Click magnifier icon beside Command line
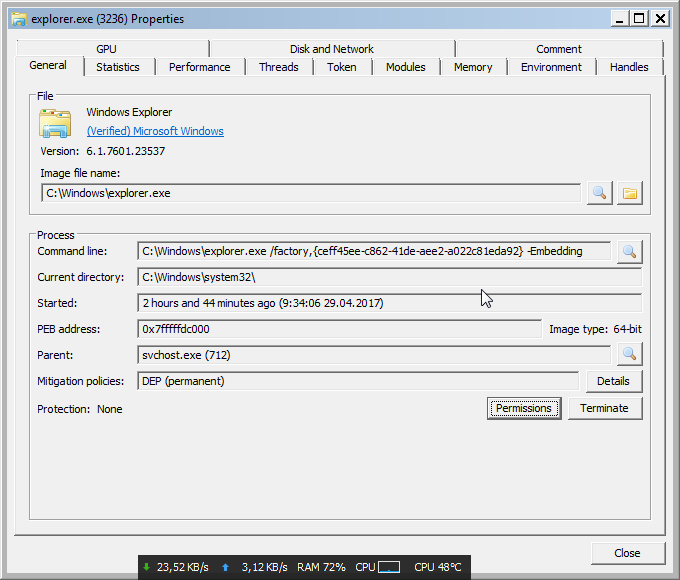Viewport: 680px width, 580px height. pyautogui.click(x=630, y=252)
